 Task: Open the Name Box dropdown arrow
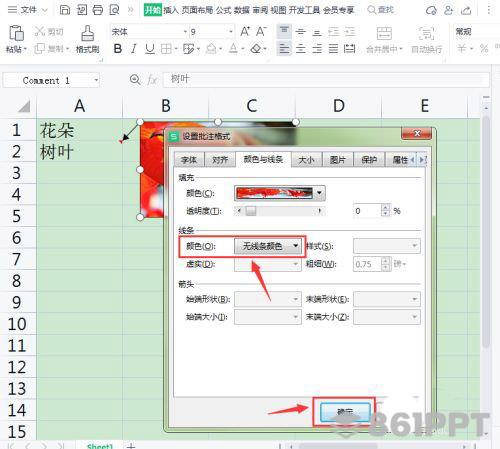[96, 80]
